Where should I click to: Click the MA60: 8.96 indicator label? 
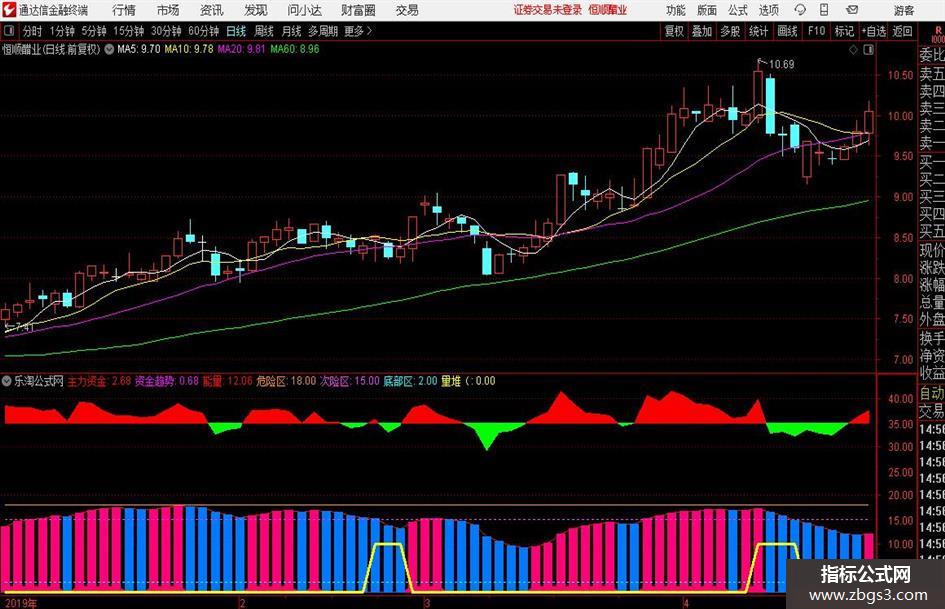[295, 49]
